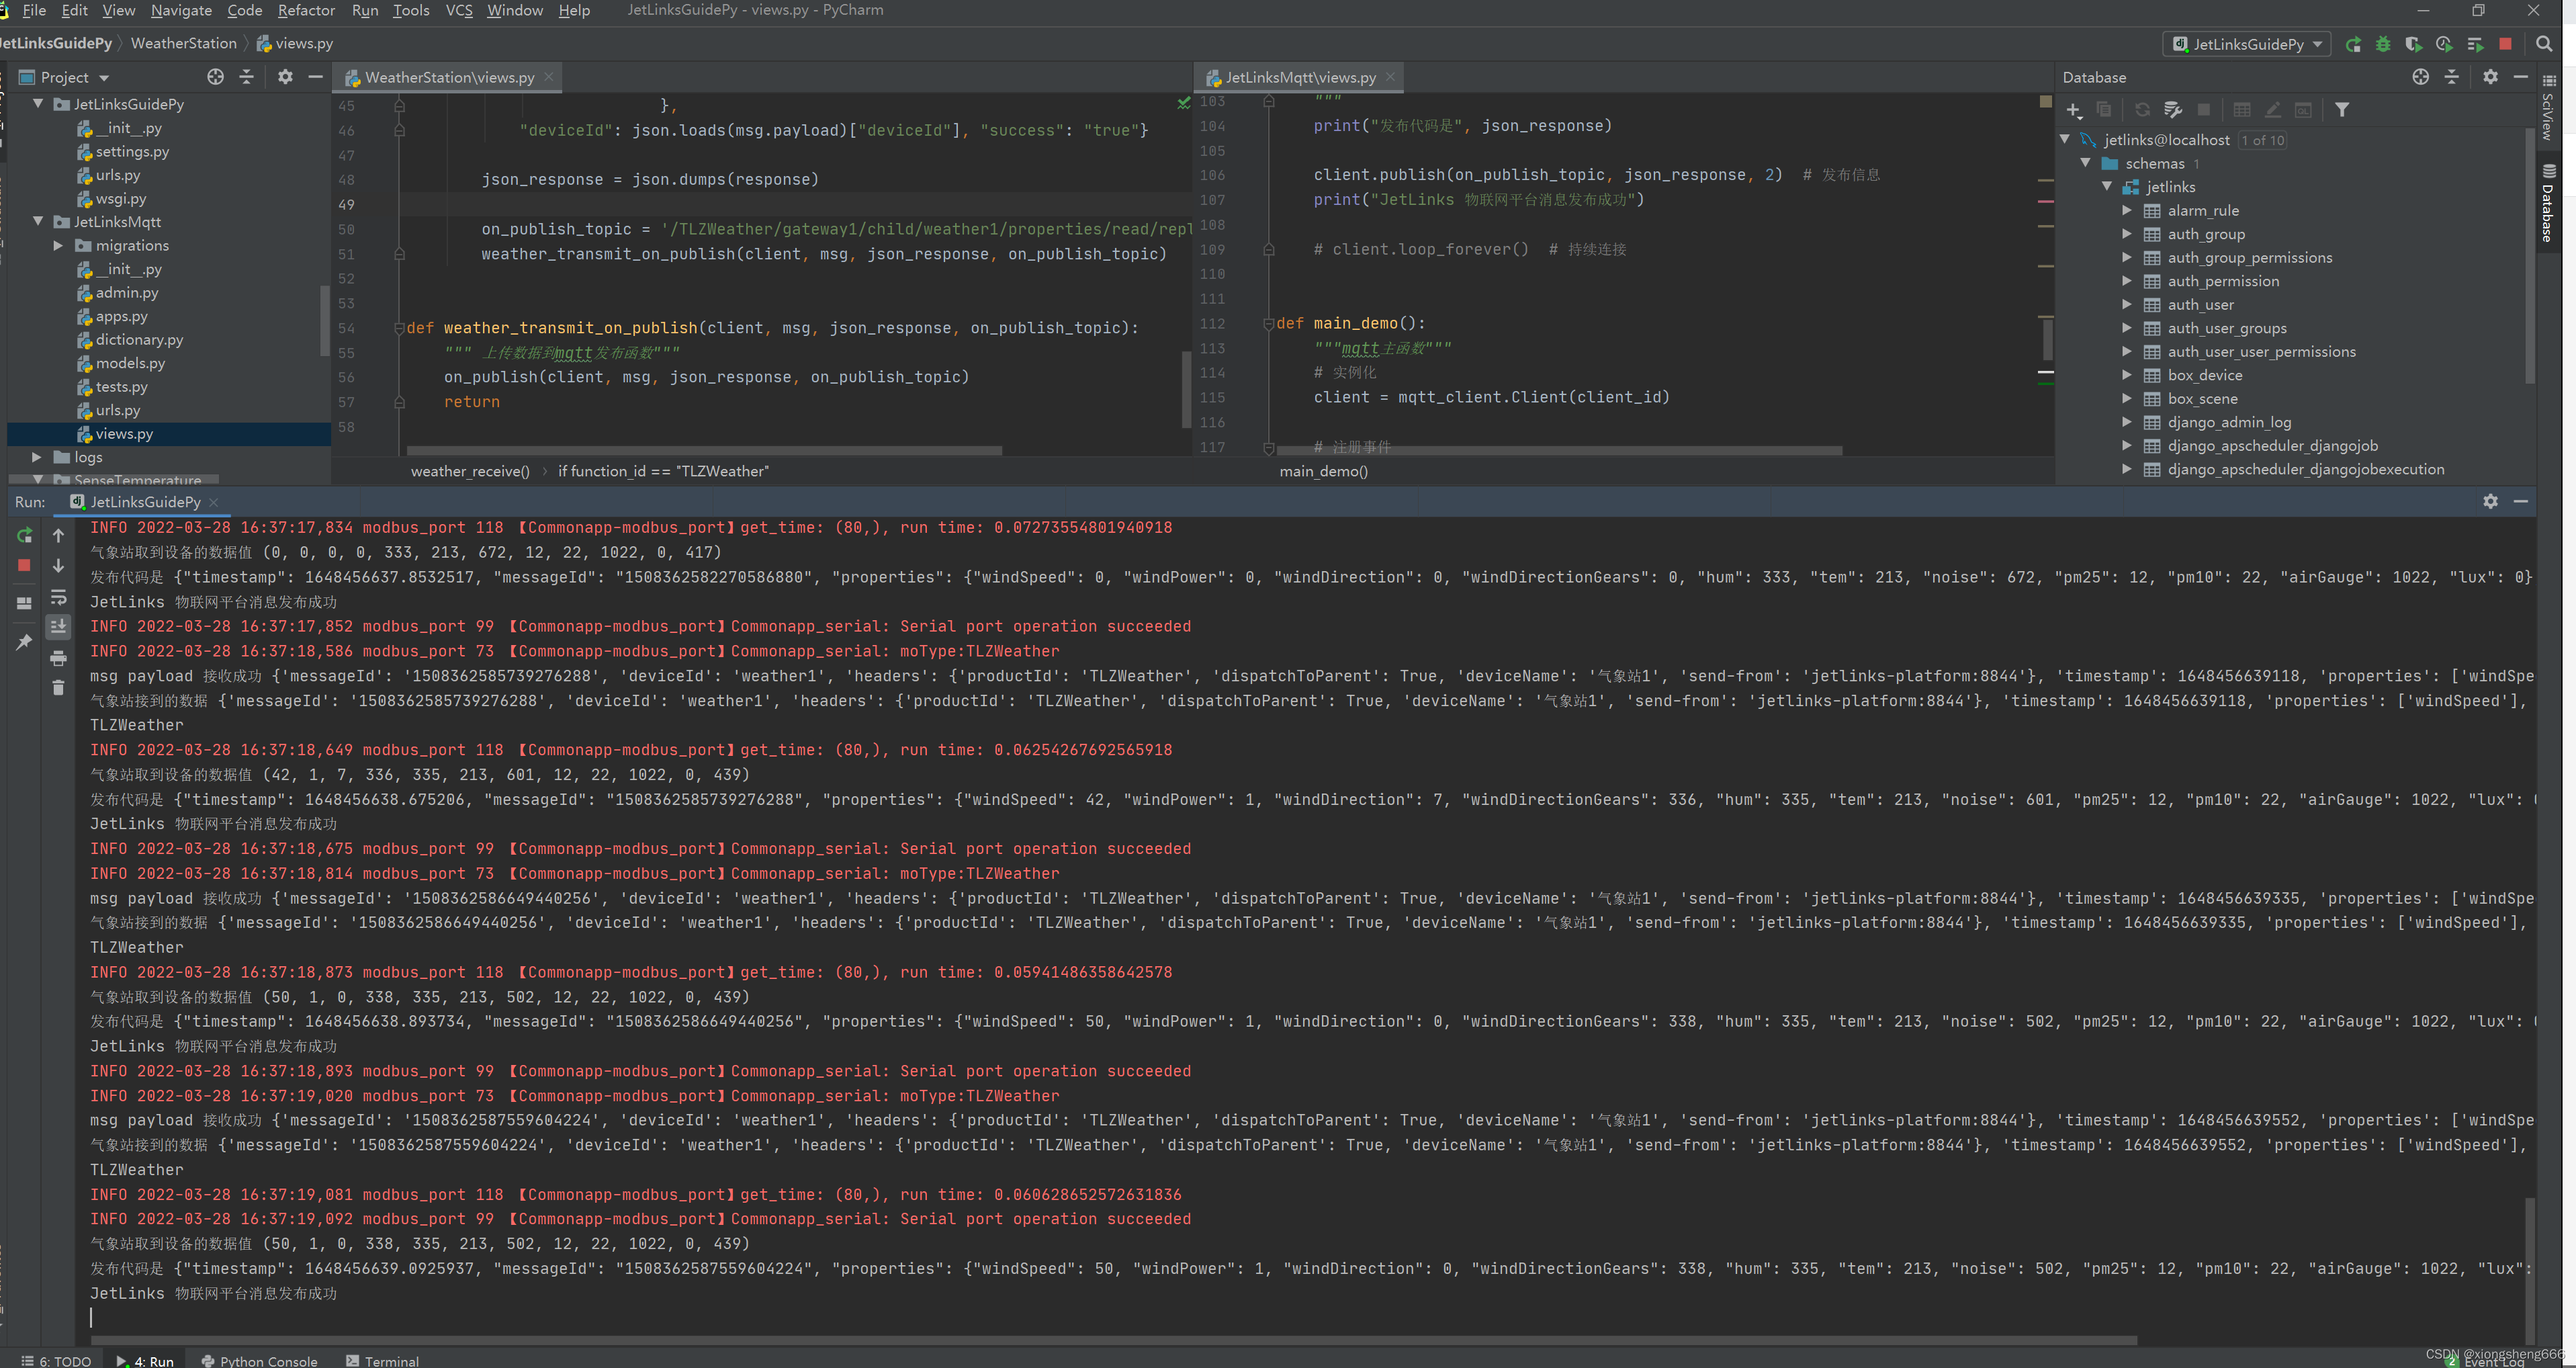
Task: Click the database filter funnel icon
Action: (x=2342, y=110)
